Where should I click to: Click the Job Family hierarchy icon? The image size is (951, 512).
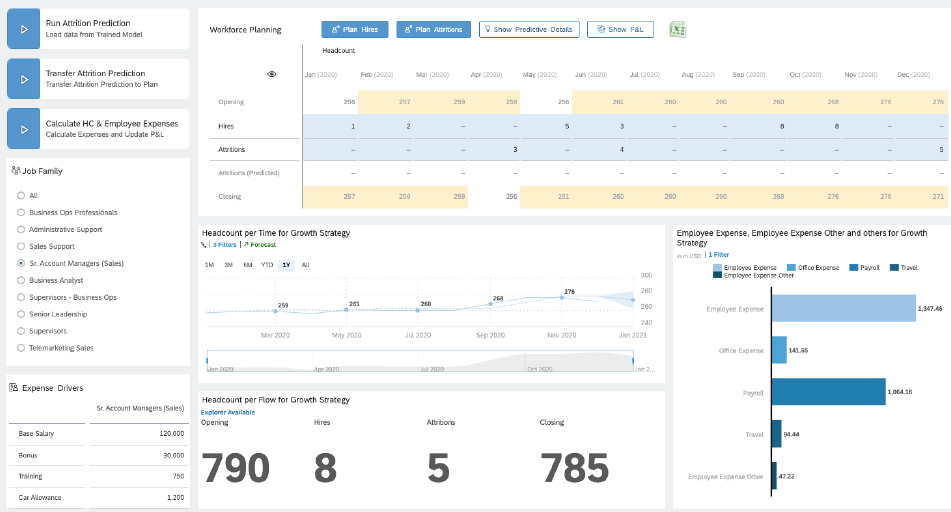14,171
